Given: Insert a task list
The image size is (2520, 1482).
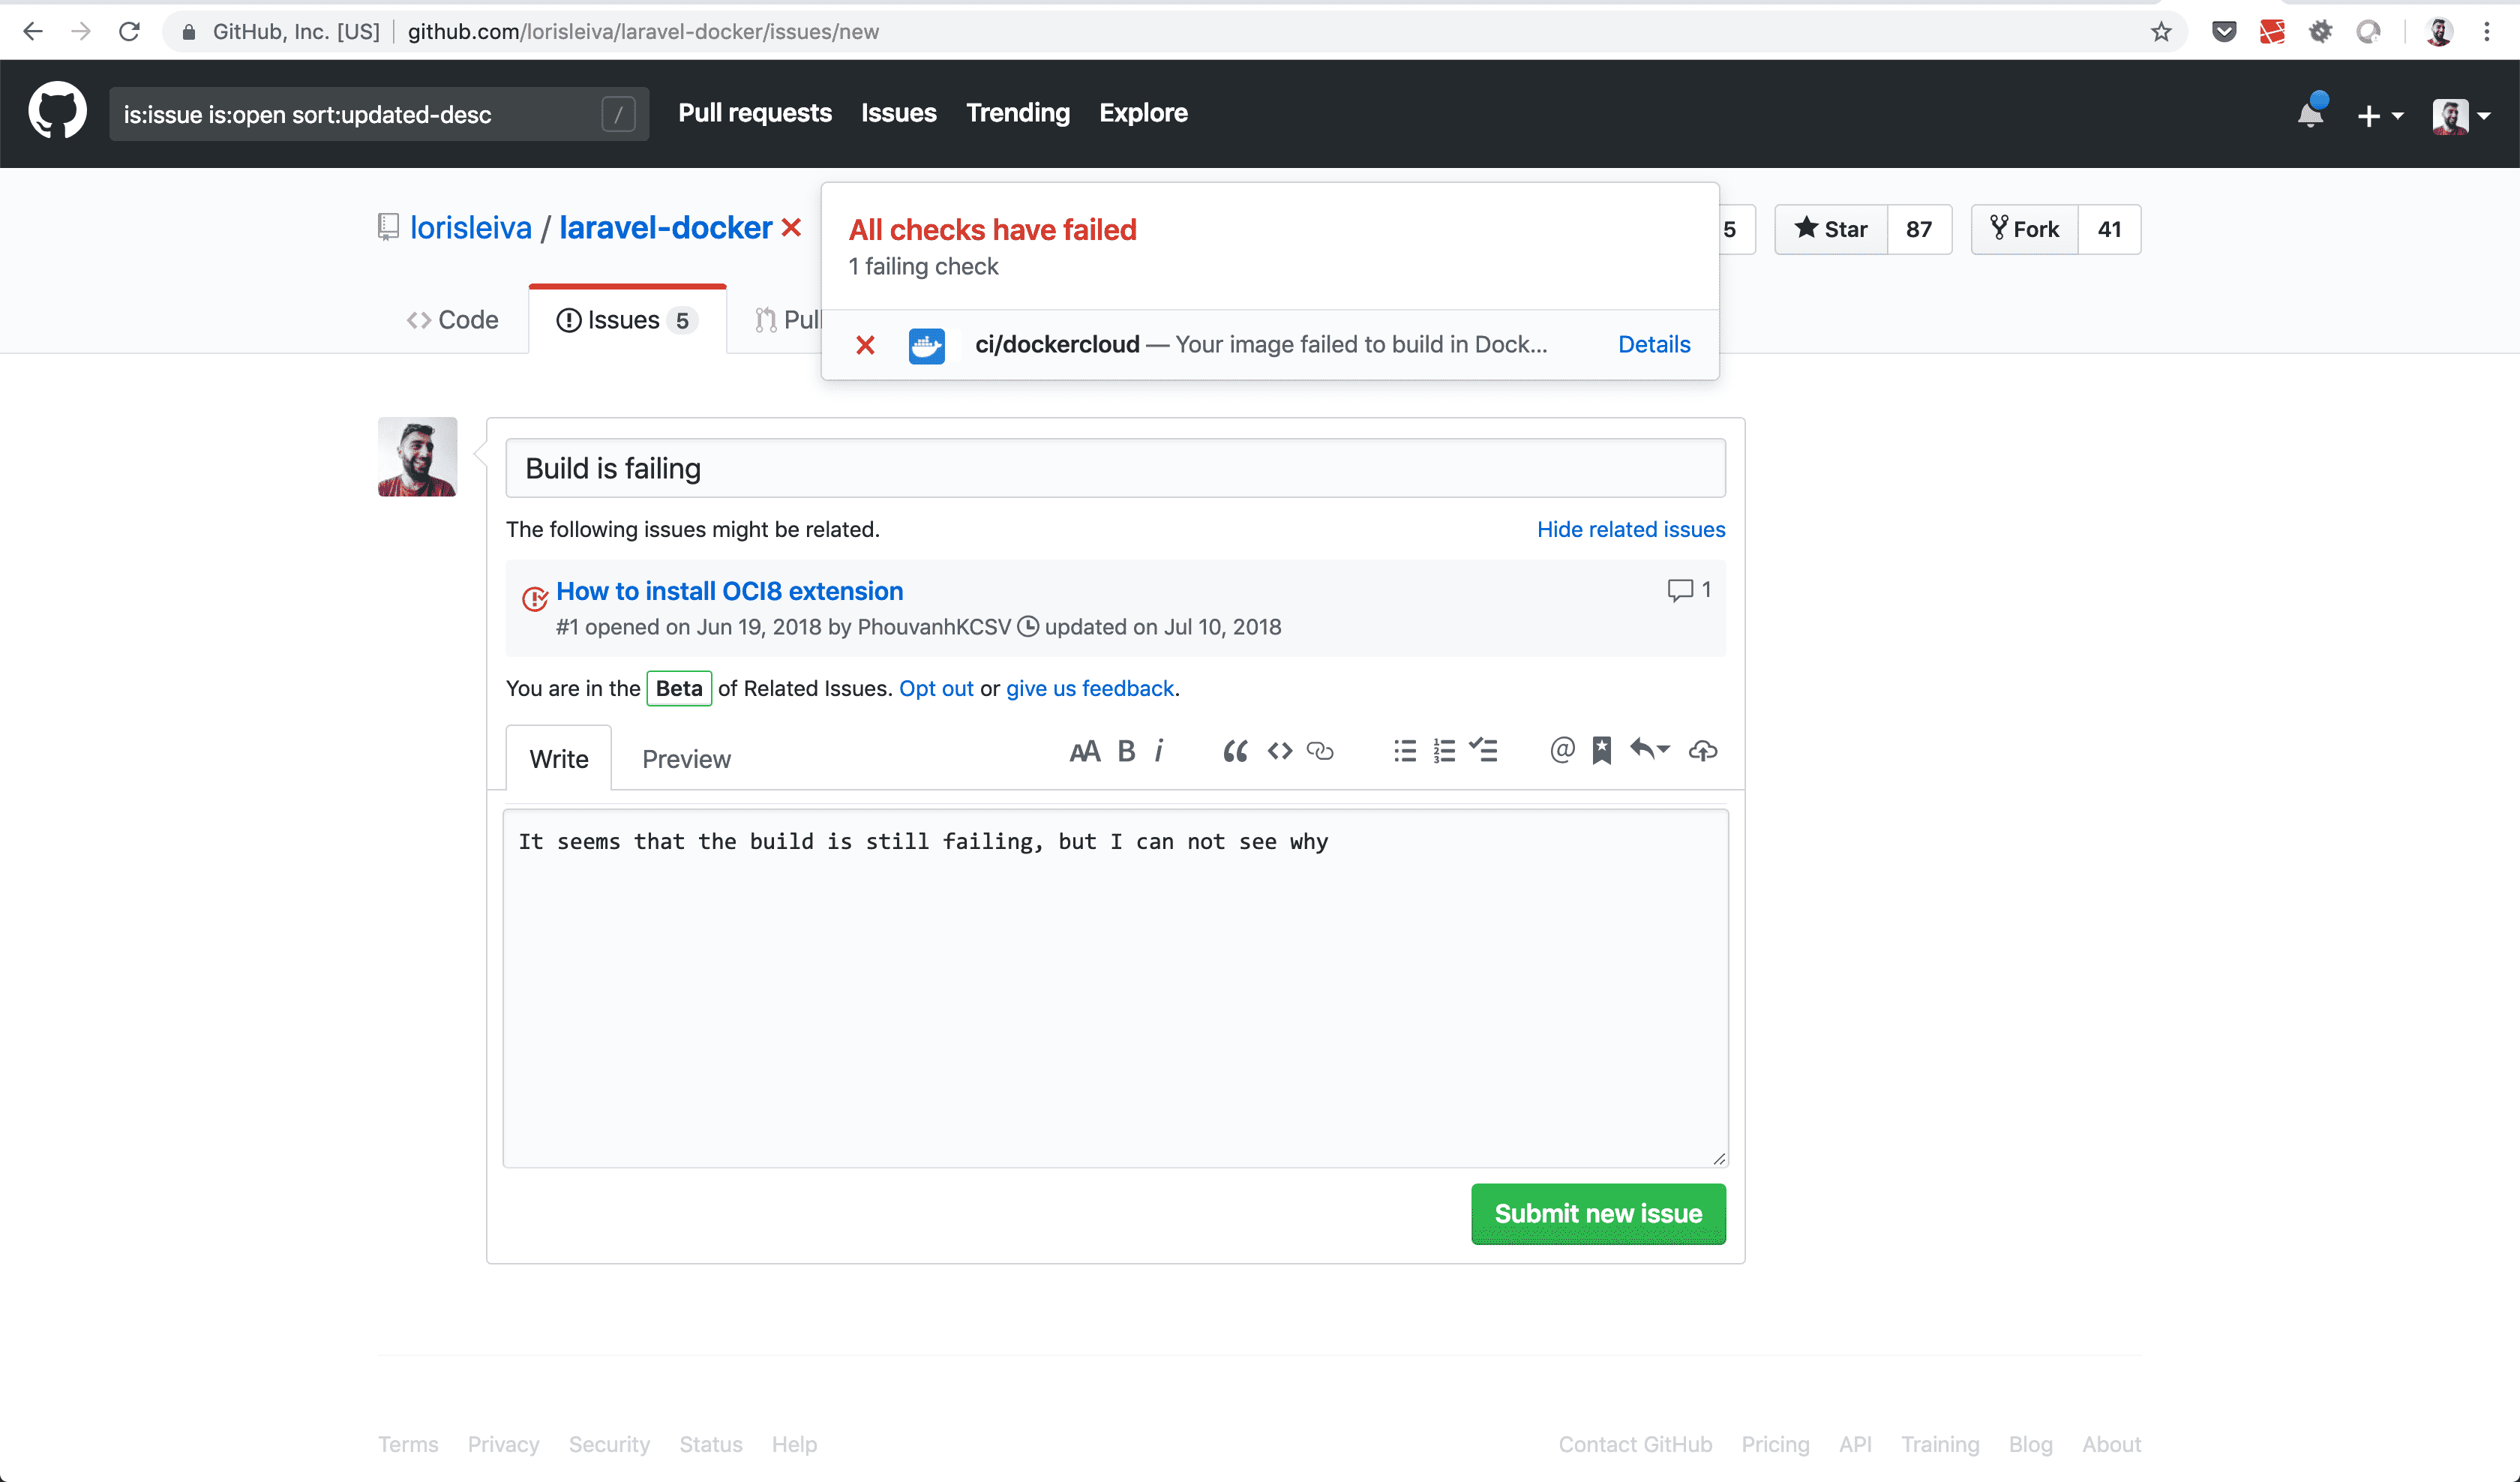Looking at the screenshot, I should click(x=1483, y=751).
